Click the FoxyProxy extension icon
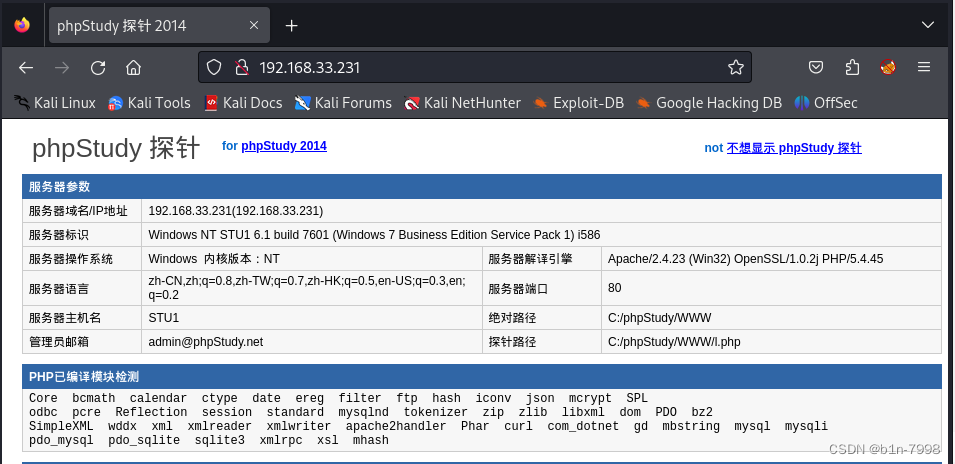The width and height of the screenshot is (955, 464). (888, 67)
